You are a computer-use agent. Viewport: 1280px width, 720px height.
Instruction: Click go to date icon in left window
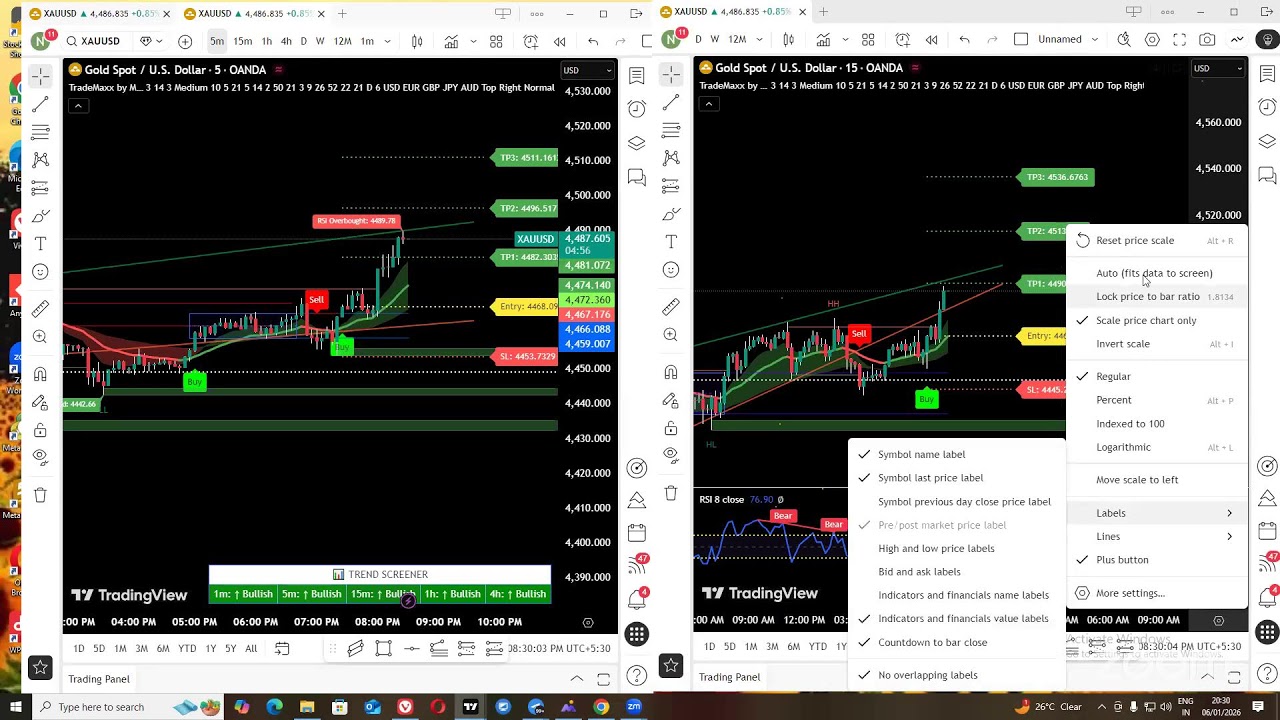[282, 649]
